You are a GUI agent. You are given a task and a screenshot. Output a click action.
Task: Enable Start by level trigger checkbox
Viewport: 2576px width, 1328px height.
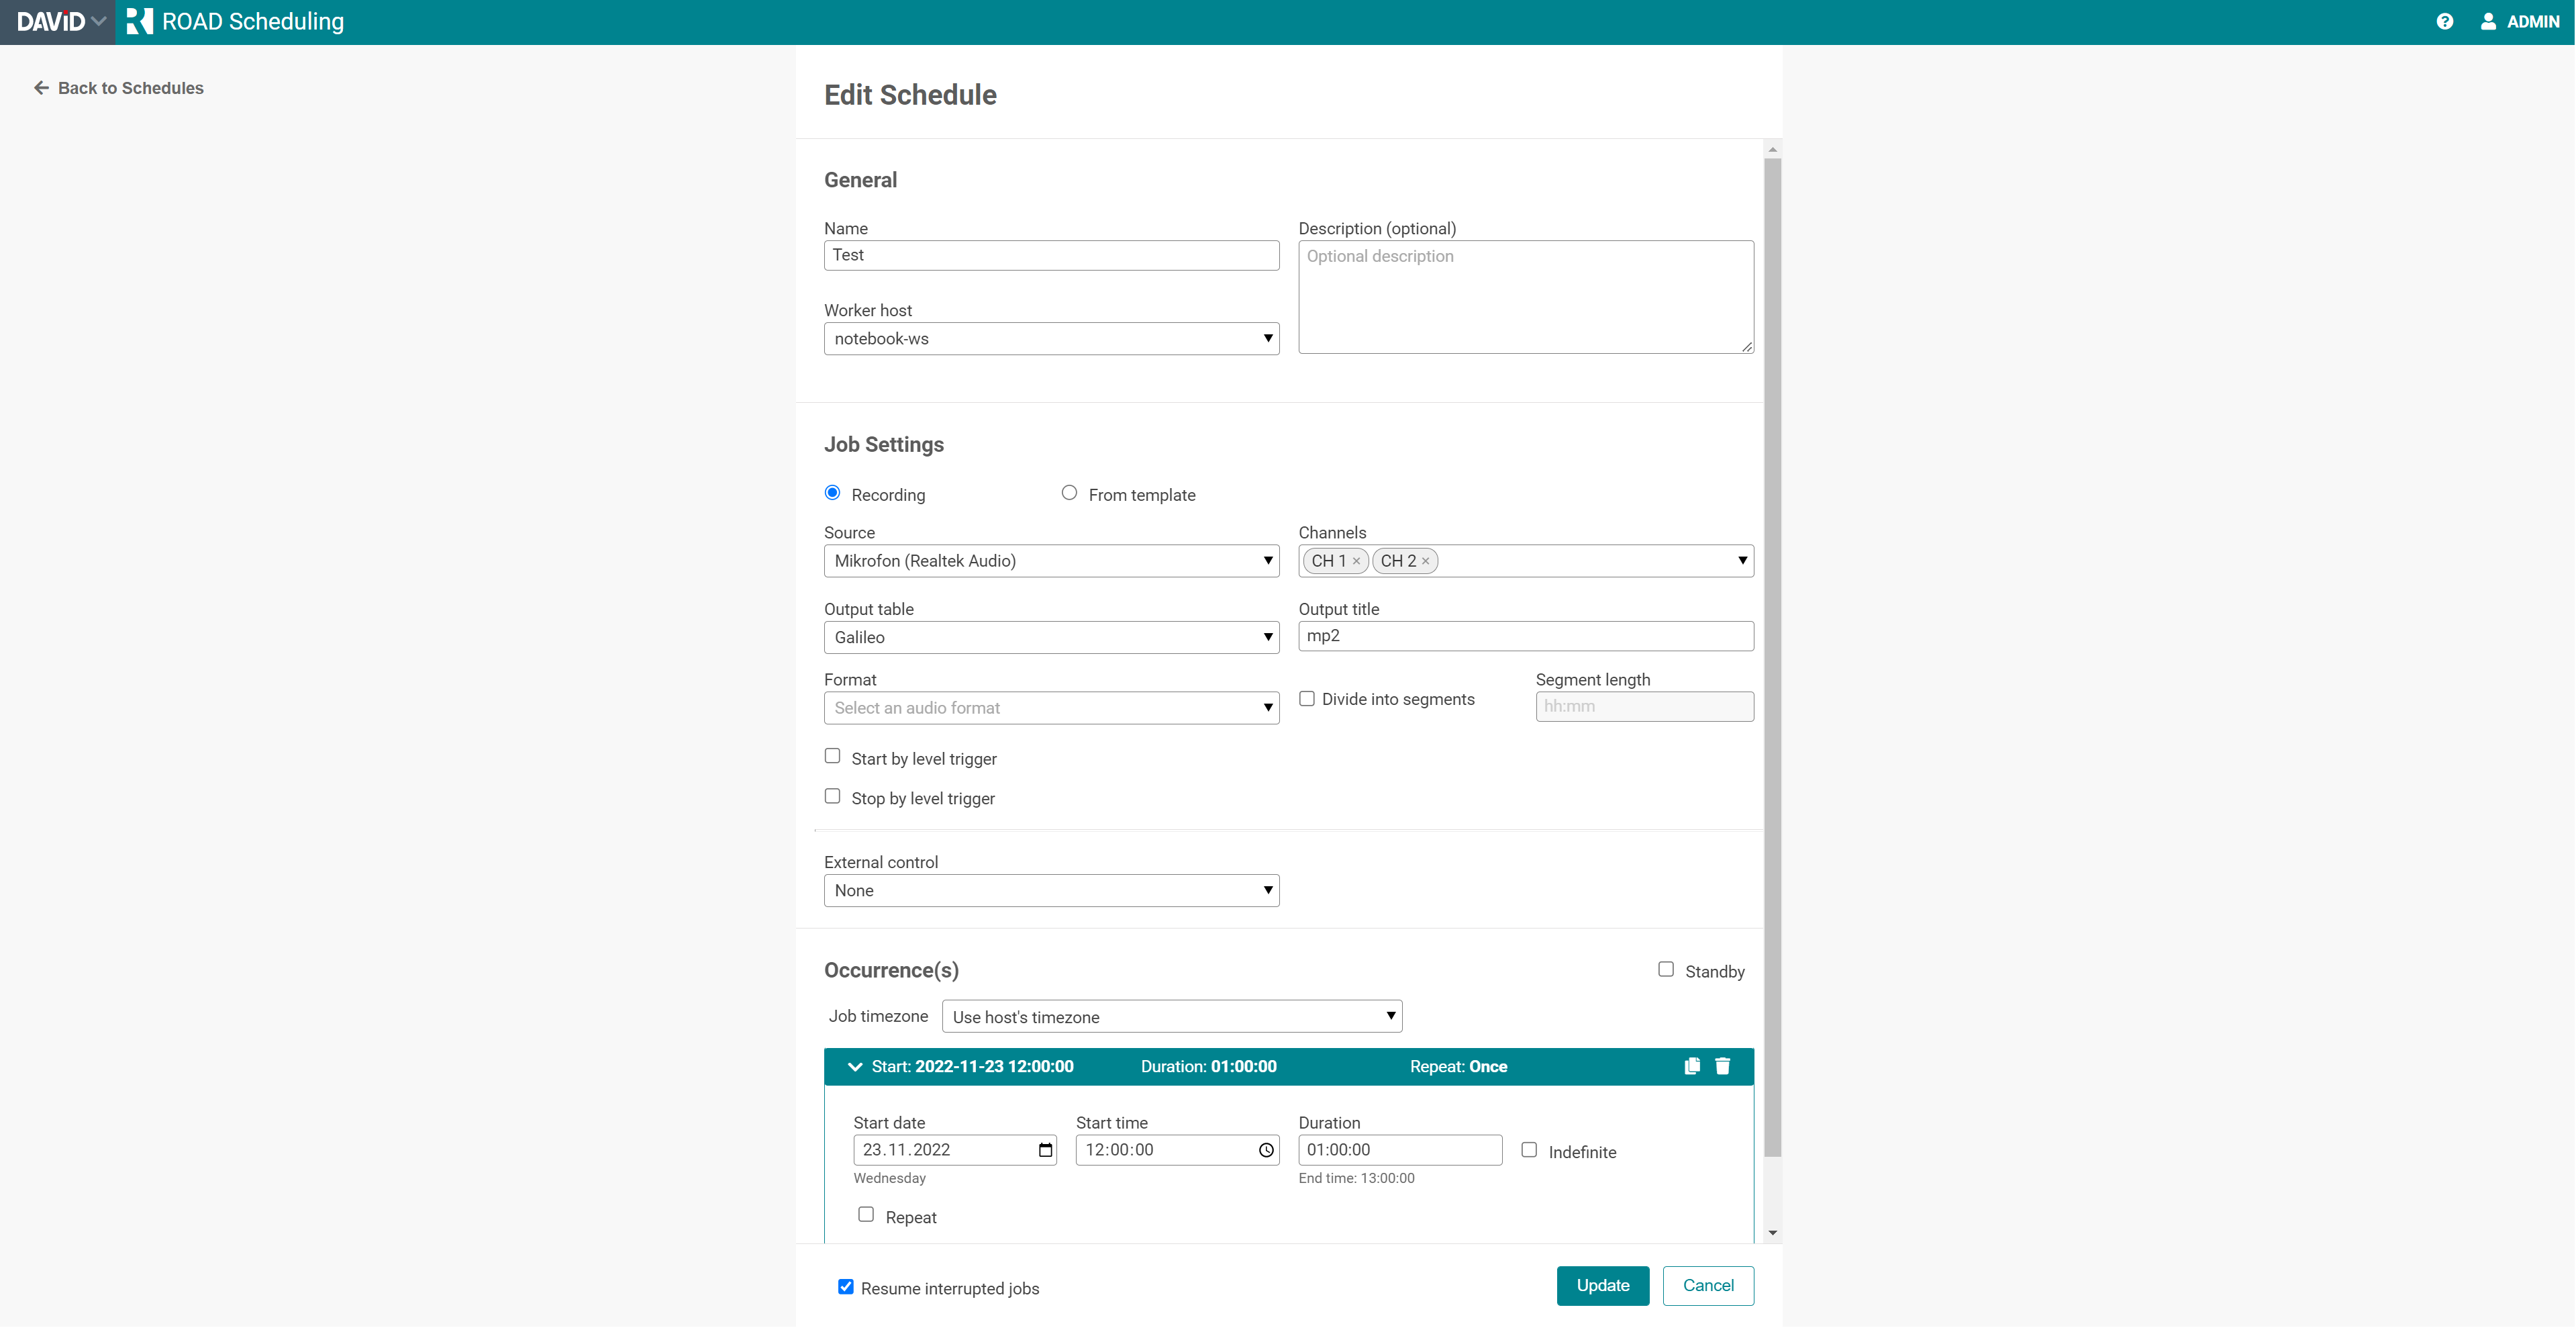[x=832, y=756]
